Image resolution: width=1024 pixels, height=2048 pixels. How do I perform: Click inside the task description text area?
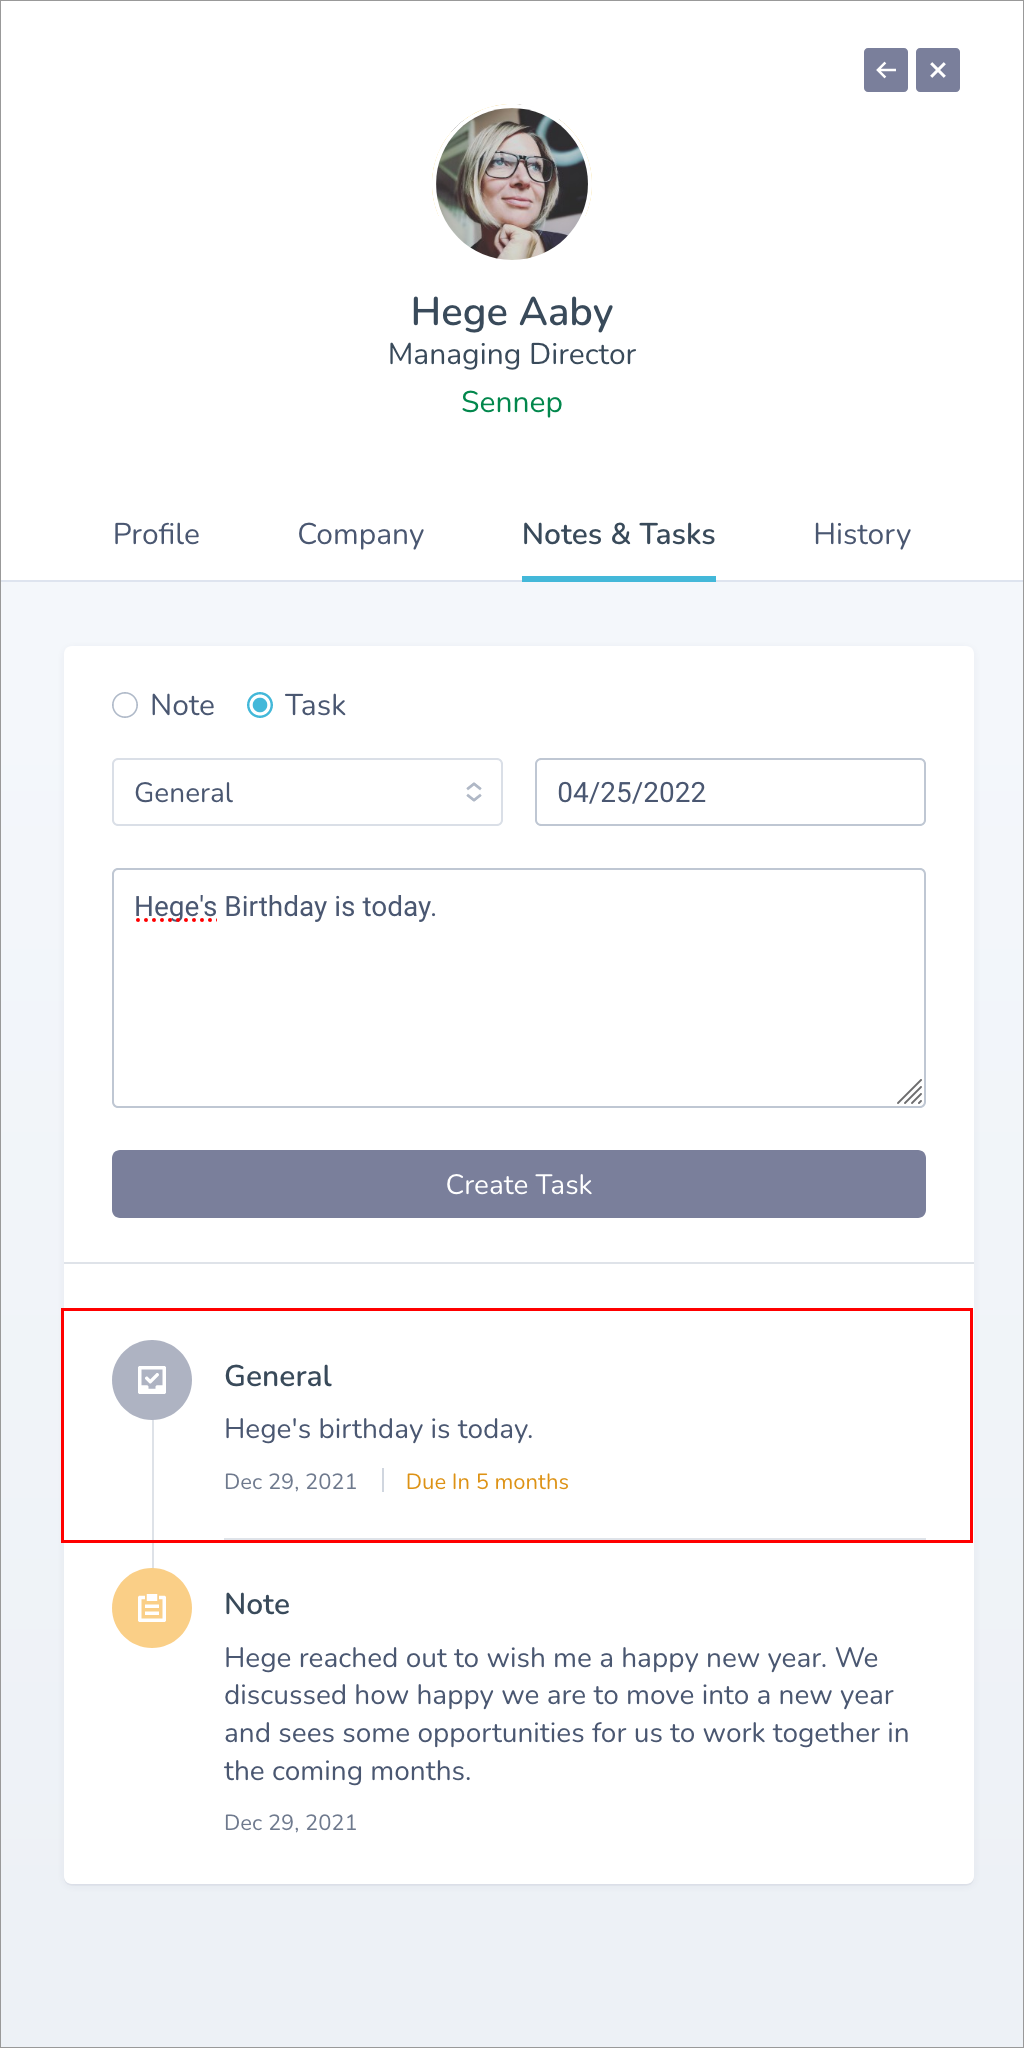(519, 988)
